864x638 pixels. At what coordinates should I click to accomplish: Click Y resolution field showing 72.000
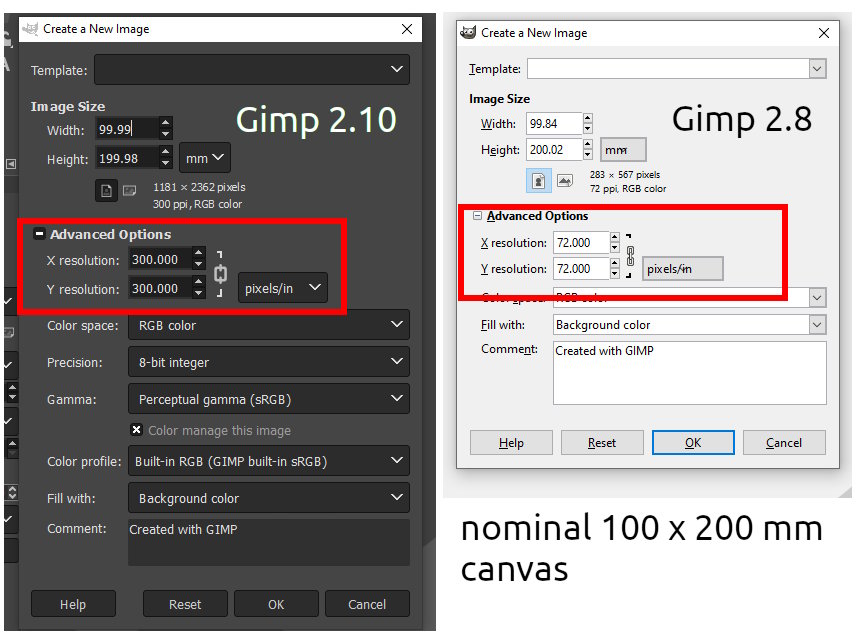pos(581,268)
